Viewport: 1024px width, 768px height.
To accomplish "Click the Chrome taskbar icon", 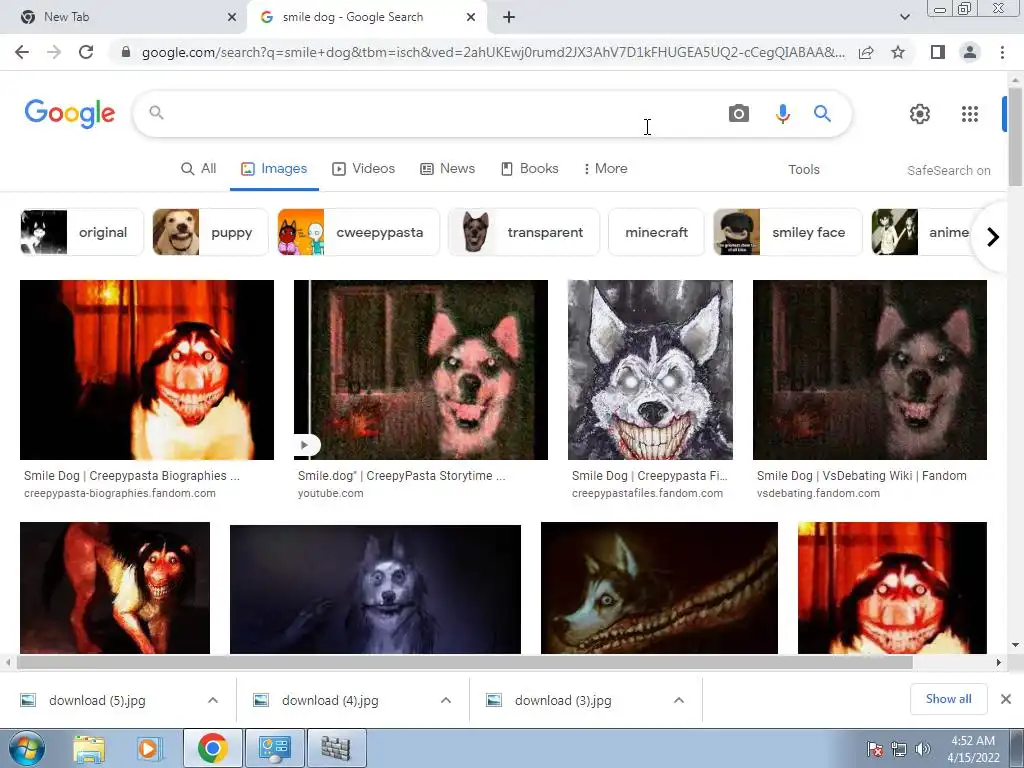I will point(212,748).
